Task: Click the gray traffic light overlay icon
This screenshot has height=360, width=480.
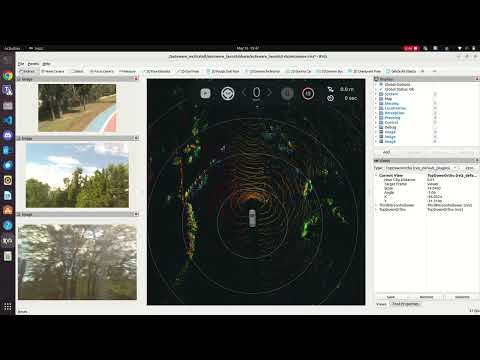Action: 287,93
